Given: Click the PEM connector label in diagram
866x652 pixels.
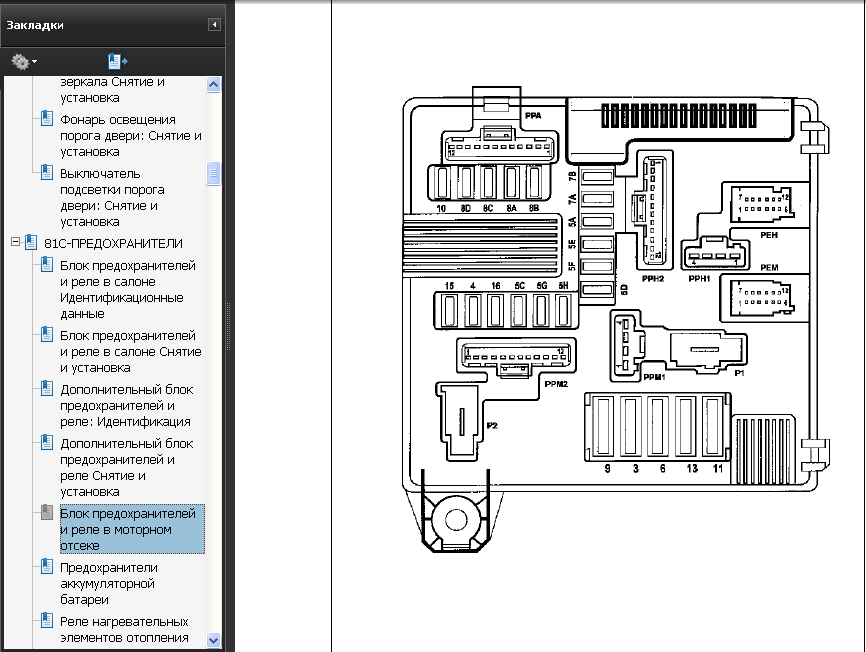Looking at the screenshot, I should (x=769, y=268).
